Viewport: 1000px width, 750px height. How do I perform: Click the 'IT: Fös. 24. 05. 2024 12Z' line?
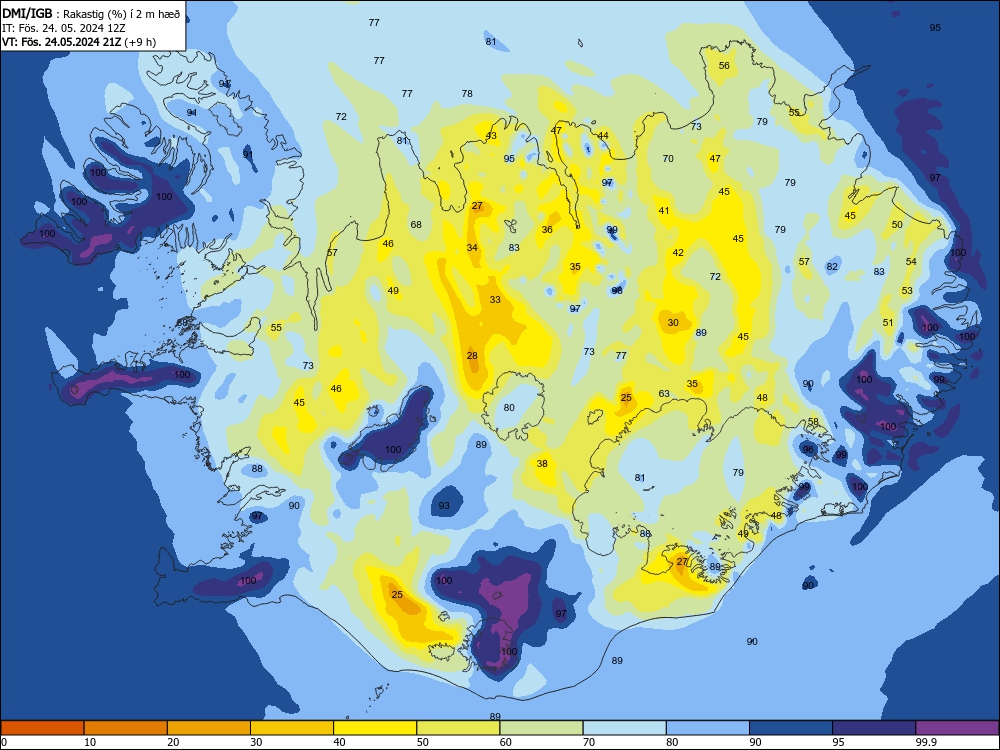pyautogui.click(x=64, y=28)
